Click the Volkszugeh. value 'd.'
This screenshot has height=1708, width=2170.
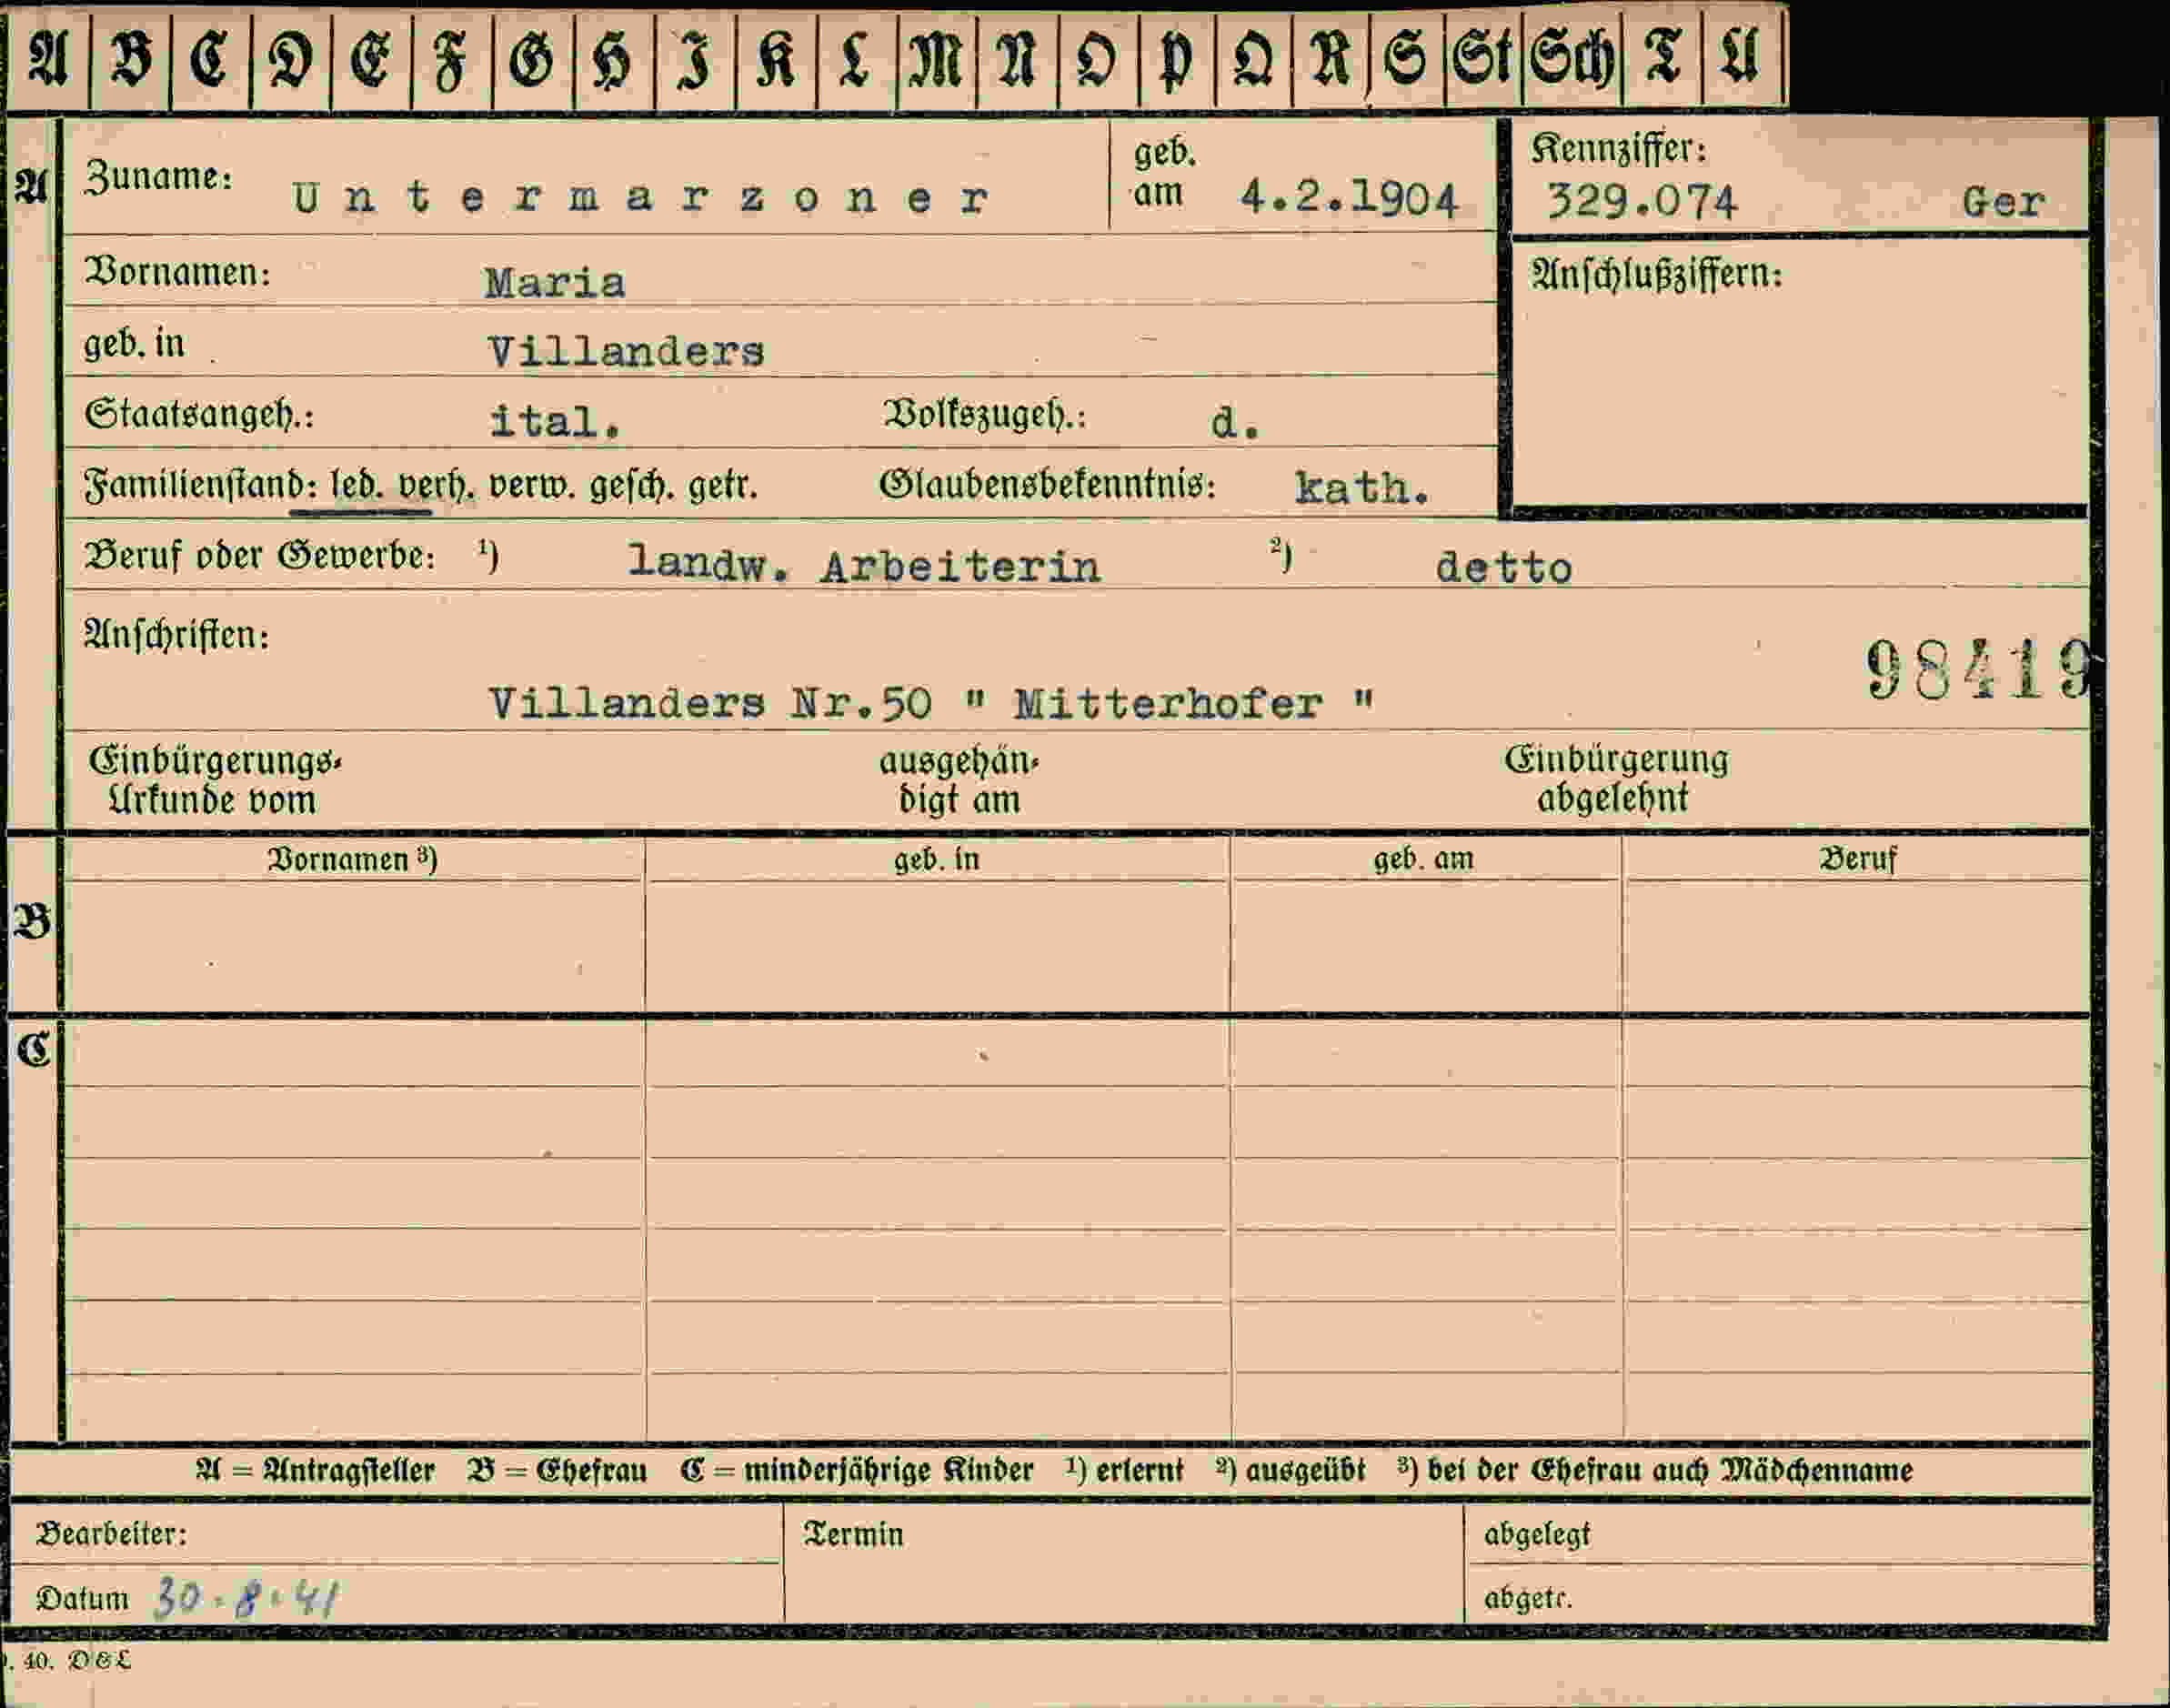pos(1235,423)
